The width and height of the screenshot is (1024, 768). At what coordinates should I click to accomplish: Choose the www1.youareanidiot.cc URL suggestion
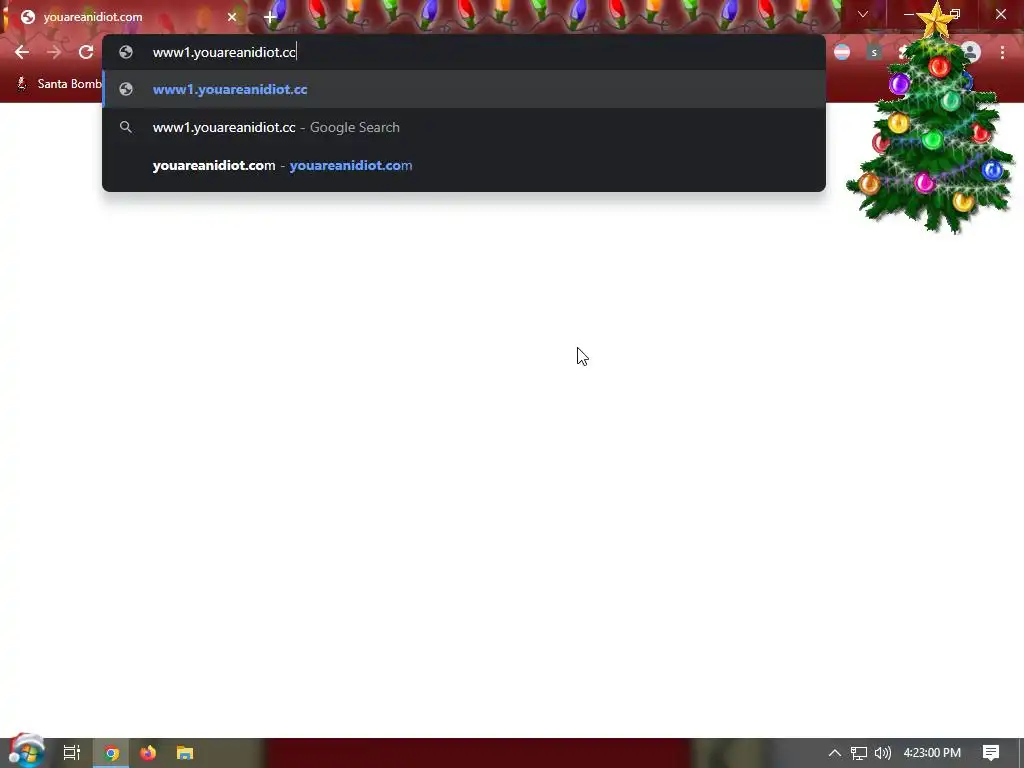[x=464, y=89]
